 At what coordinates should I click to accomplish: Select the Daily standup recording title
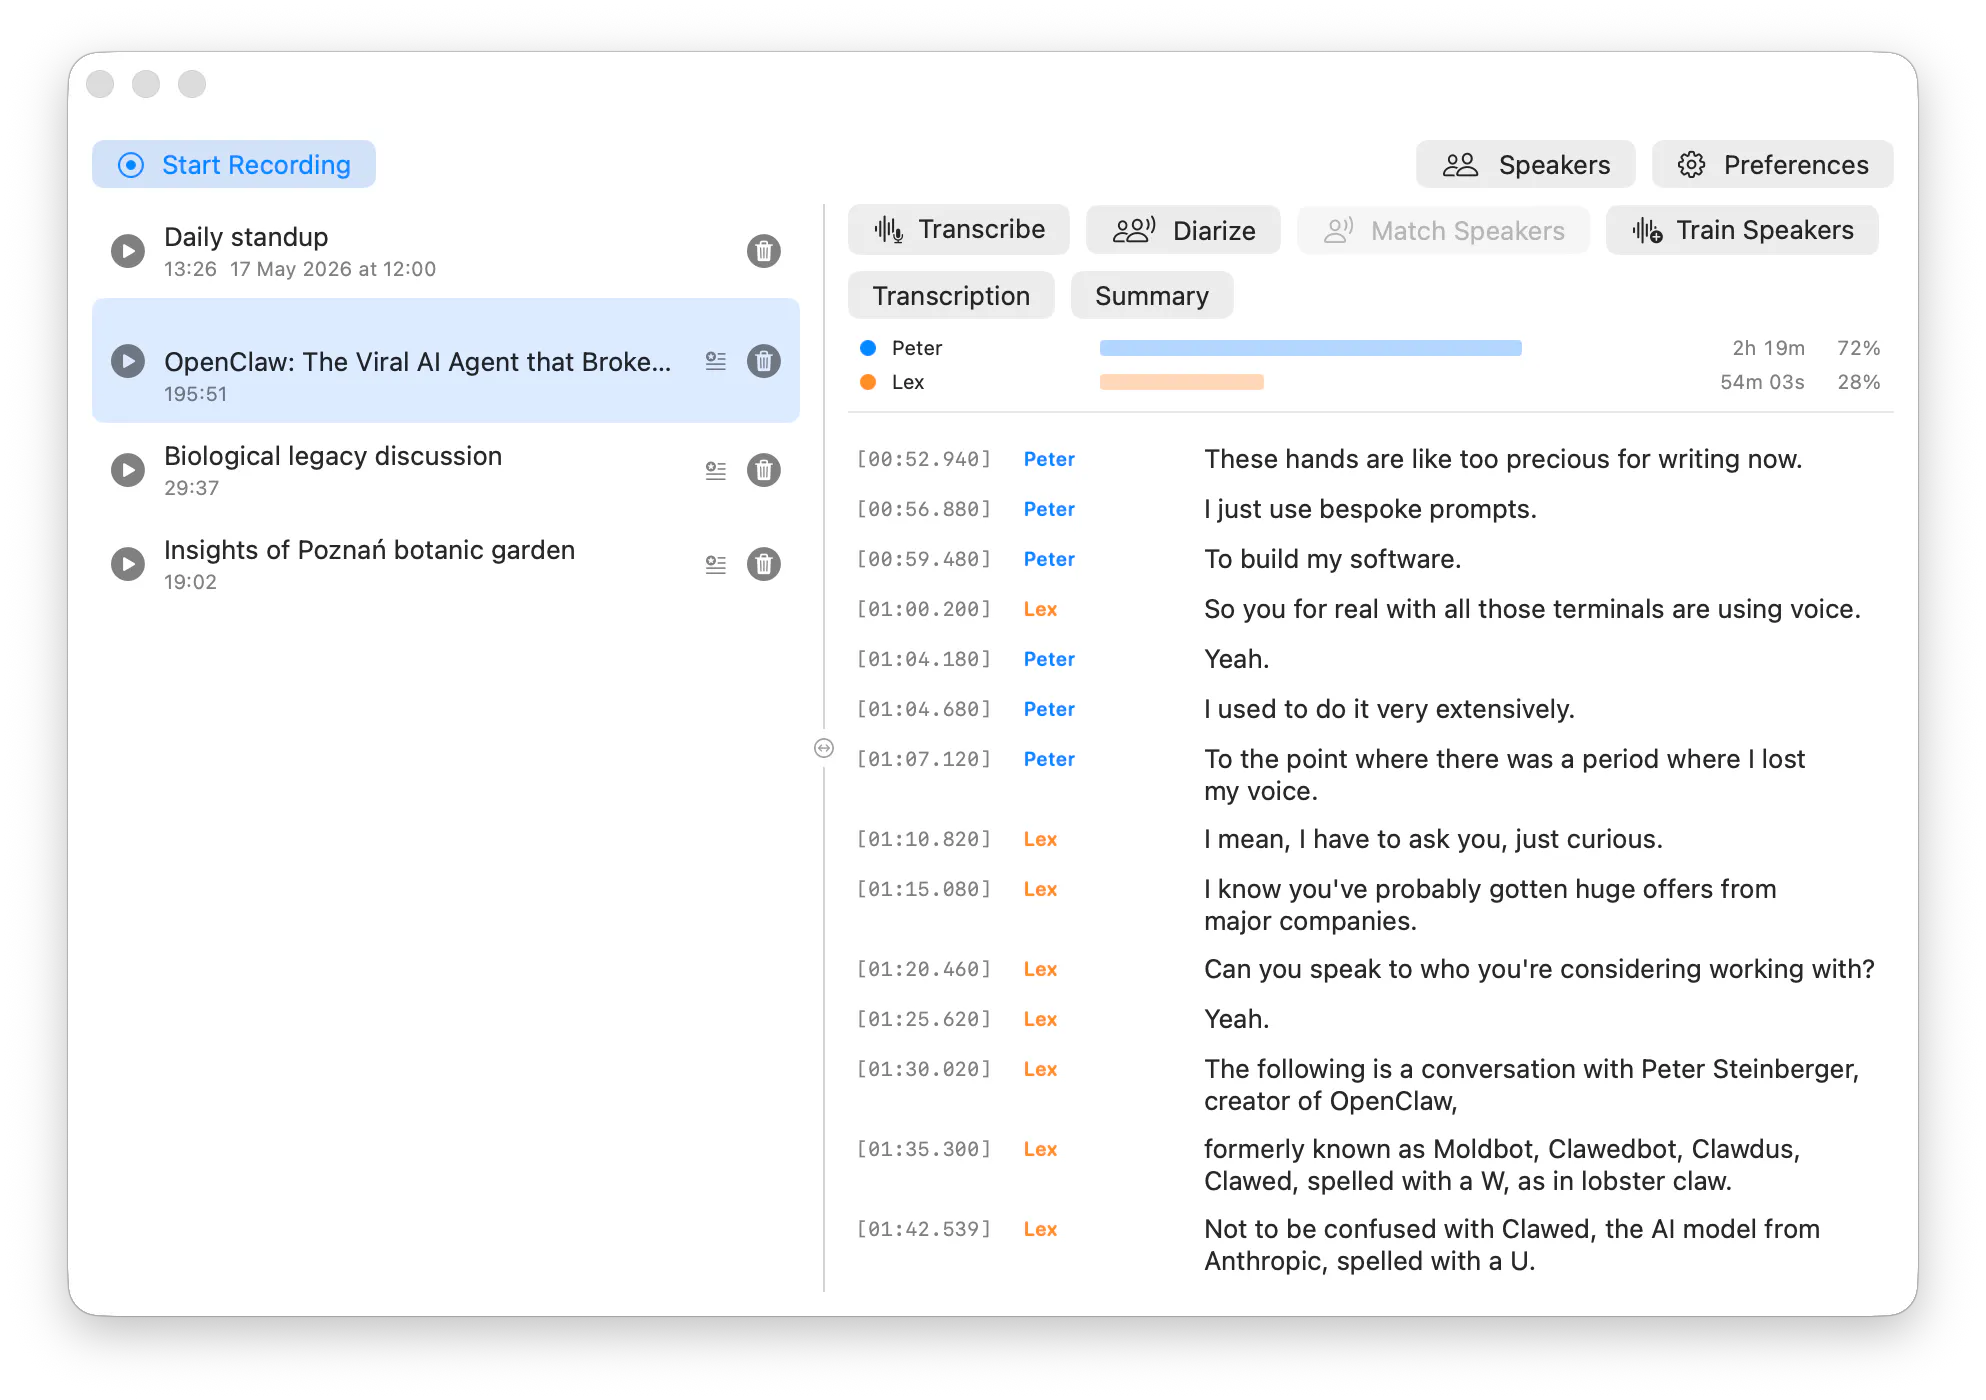point(246,237)
